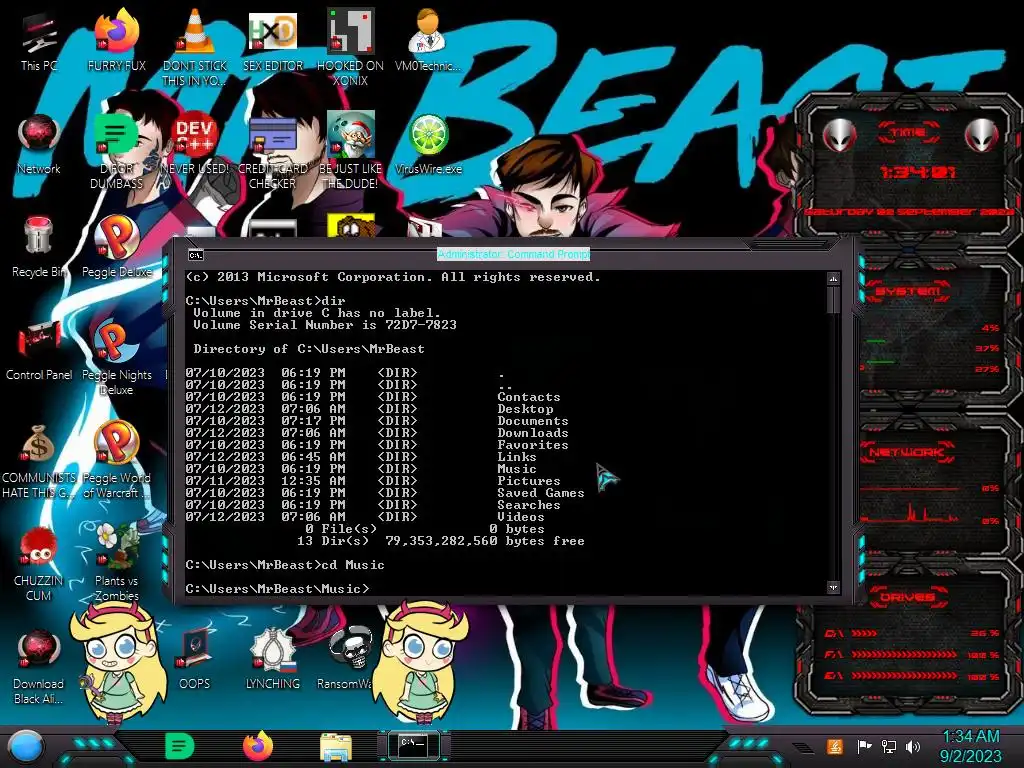Click the Favorites directory entry
This screenshot has height=768, width=1024.
coord(532,445)
